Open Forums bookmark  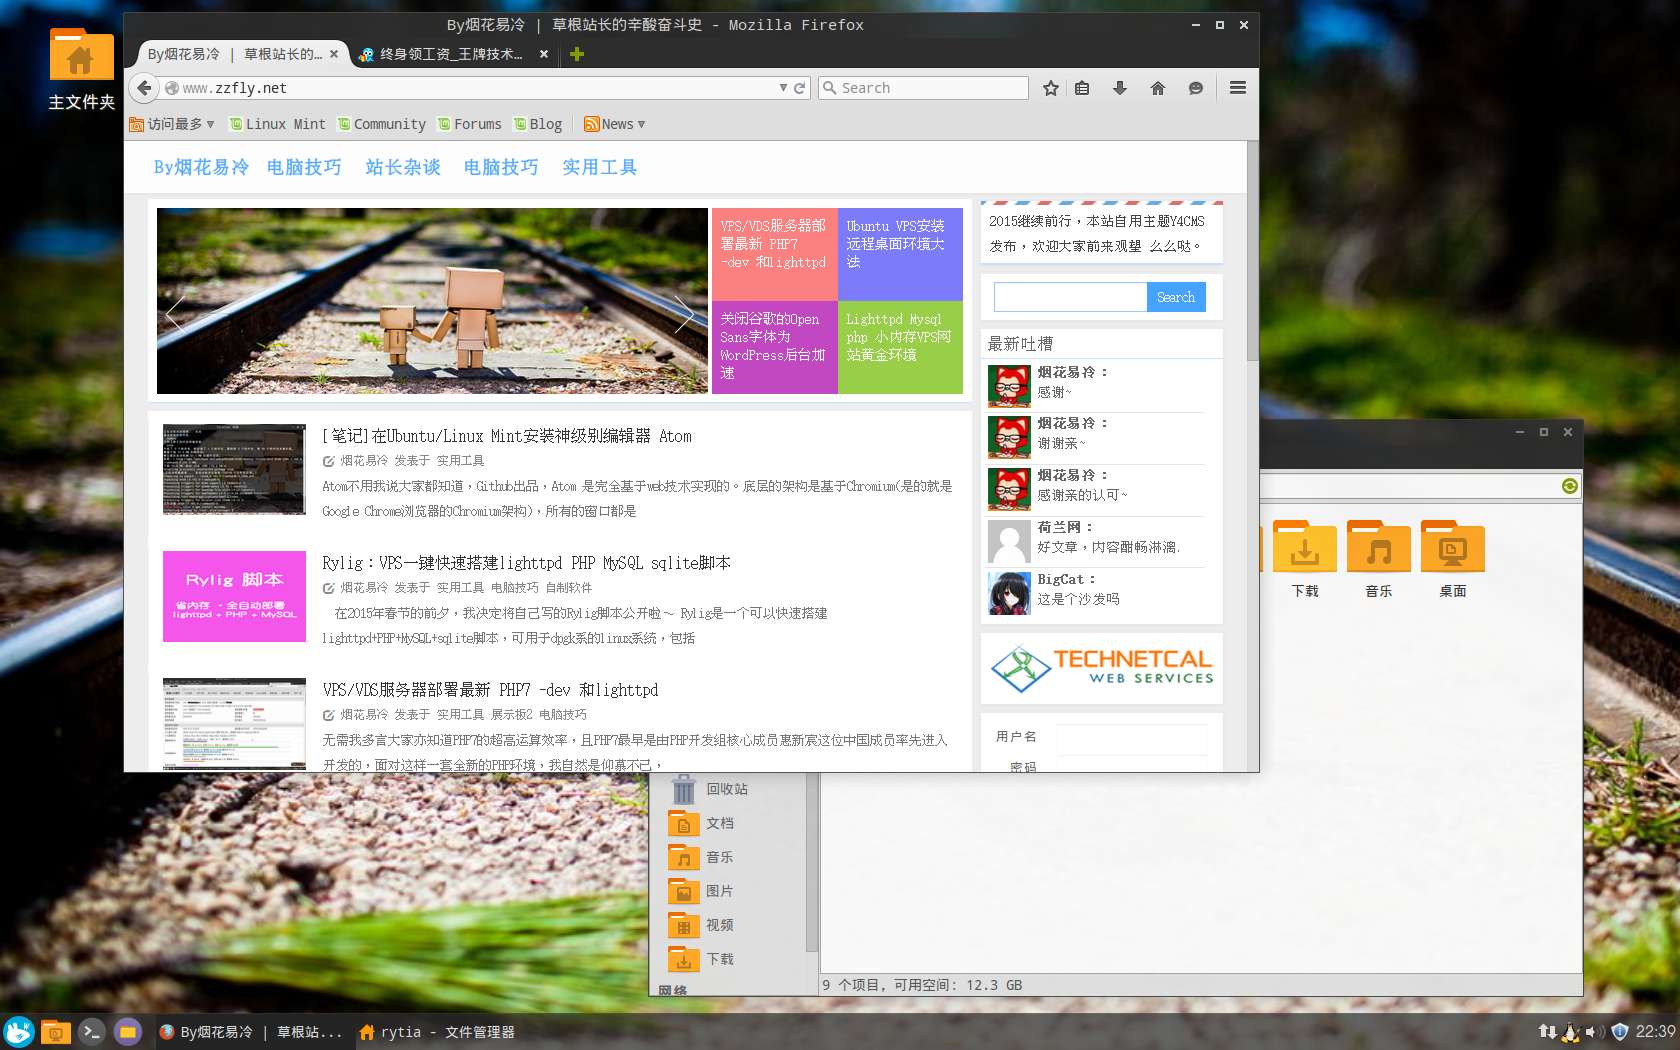(x=470, y=124)
